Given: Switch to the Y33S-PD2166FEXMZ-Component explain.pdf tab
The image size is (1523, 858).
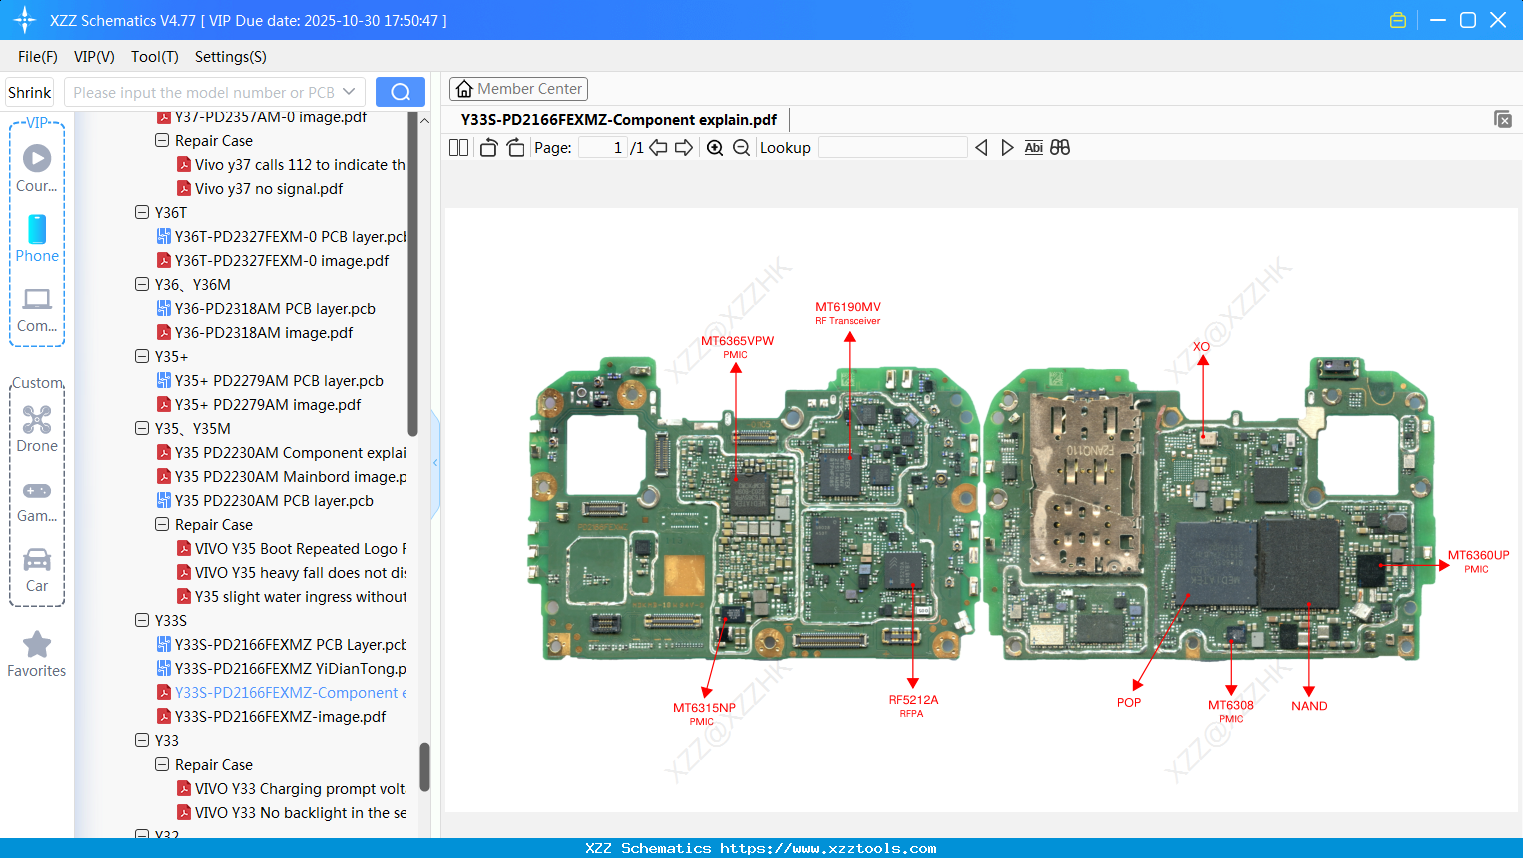Looking at the screenshot, I should click(619, 119).
